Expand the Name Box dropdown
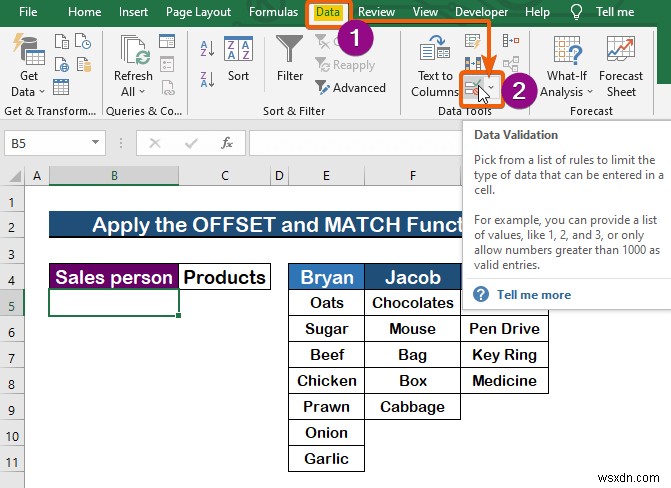Screen dimensions: 671x488 click(95, 143)
